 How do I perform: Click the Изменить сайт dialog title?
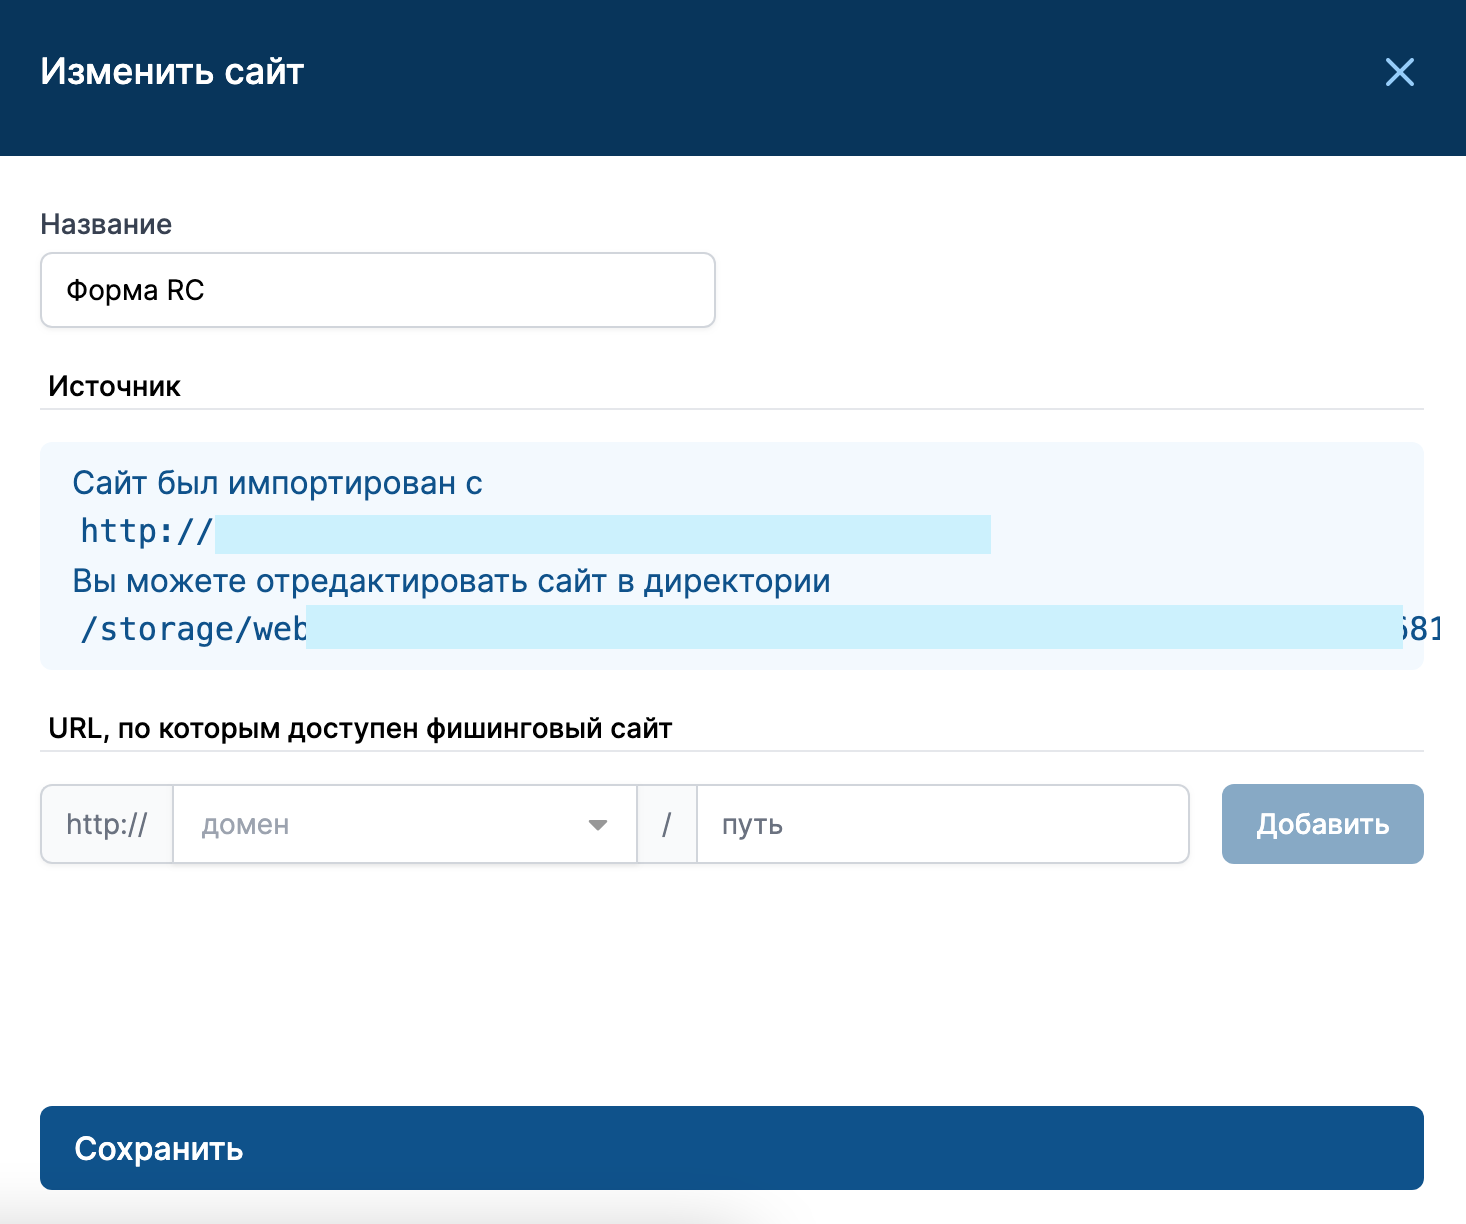[x=172, y=72]
